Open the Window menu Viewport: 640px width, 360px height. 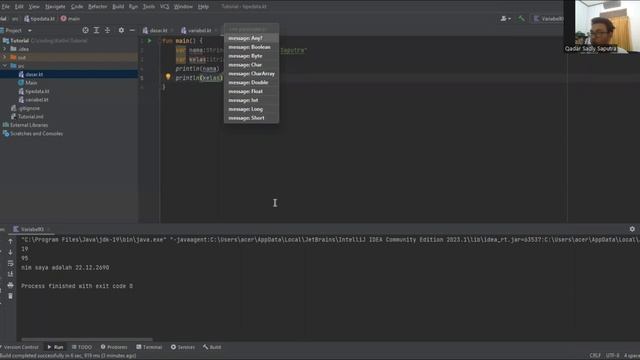pyautogui.click(x=183, y=7)
